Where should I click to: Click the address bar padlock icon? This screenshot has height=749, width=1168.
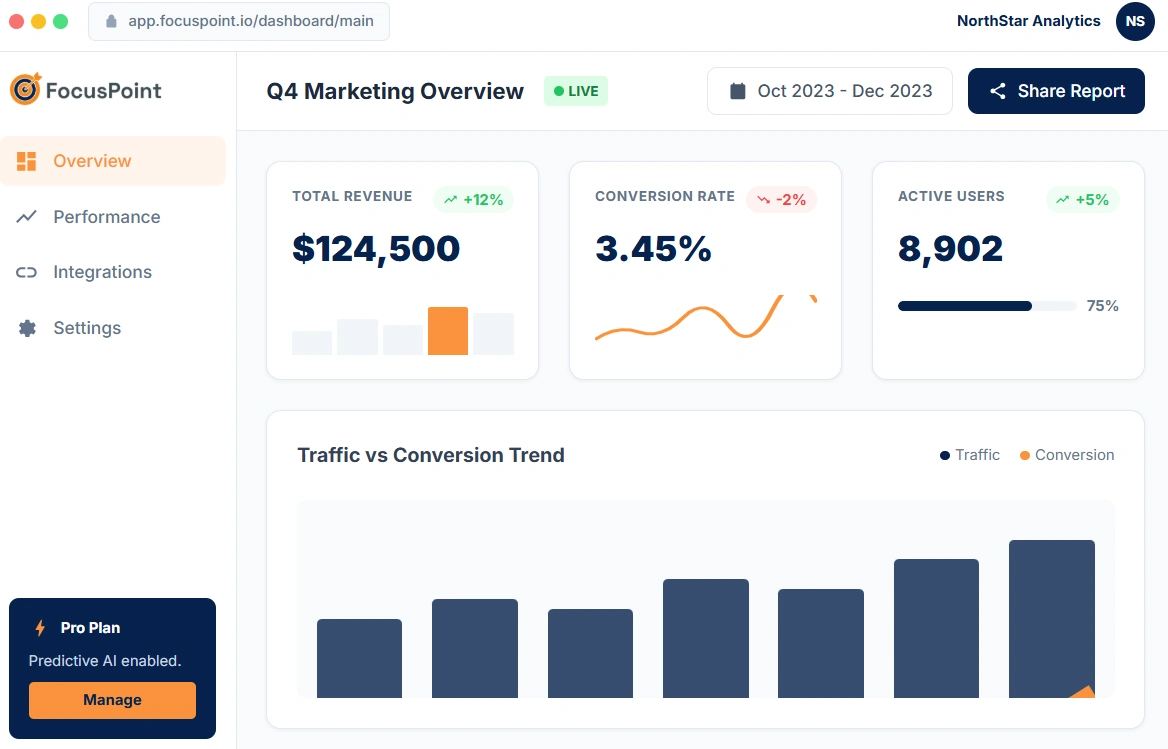click(111, 21)
